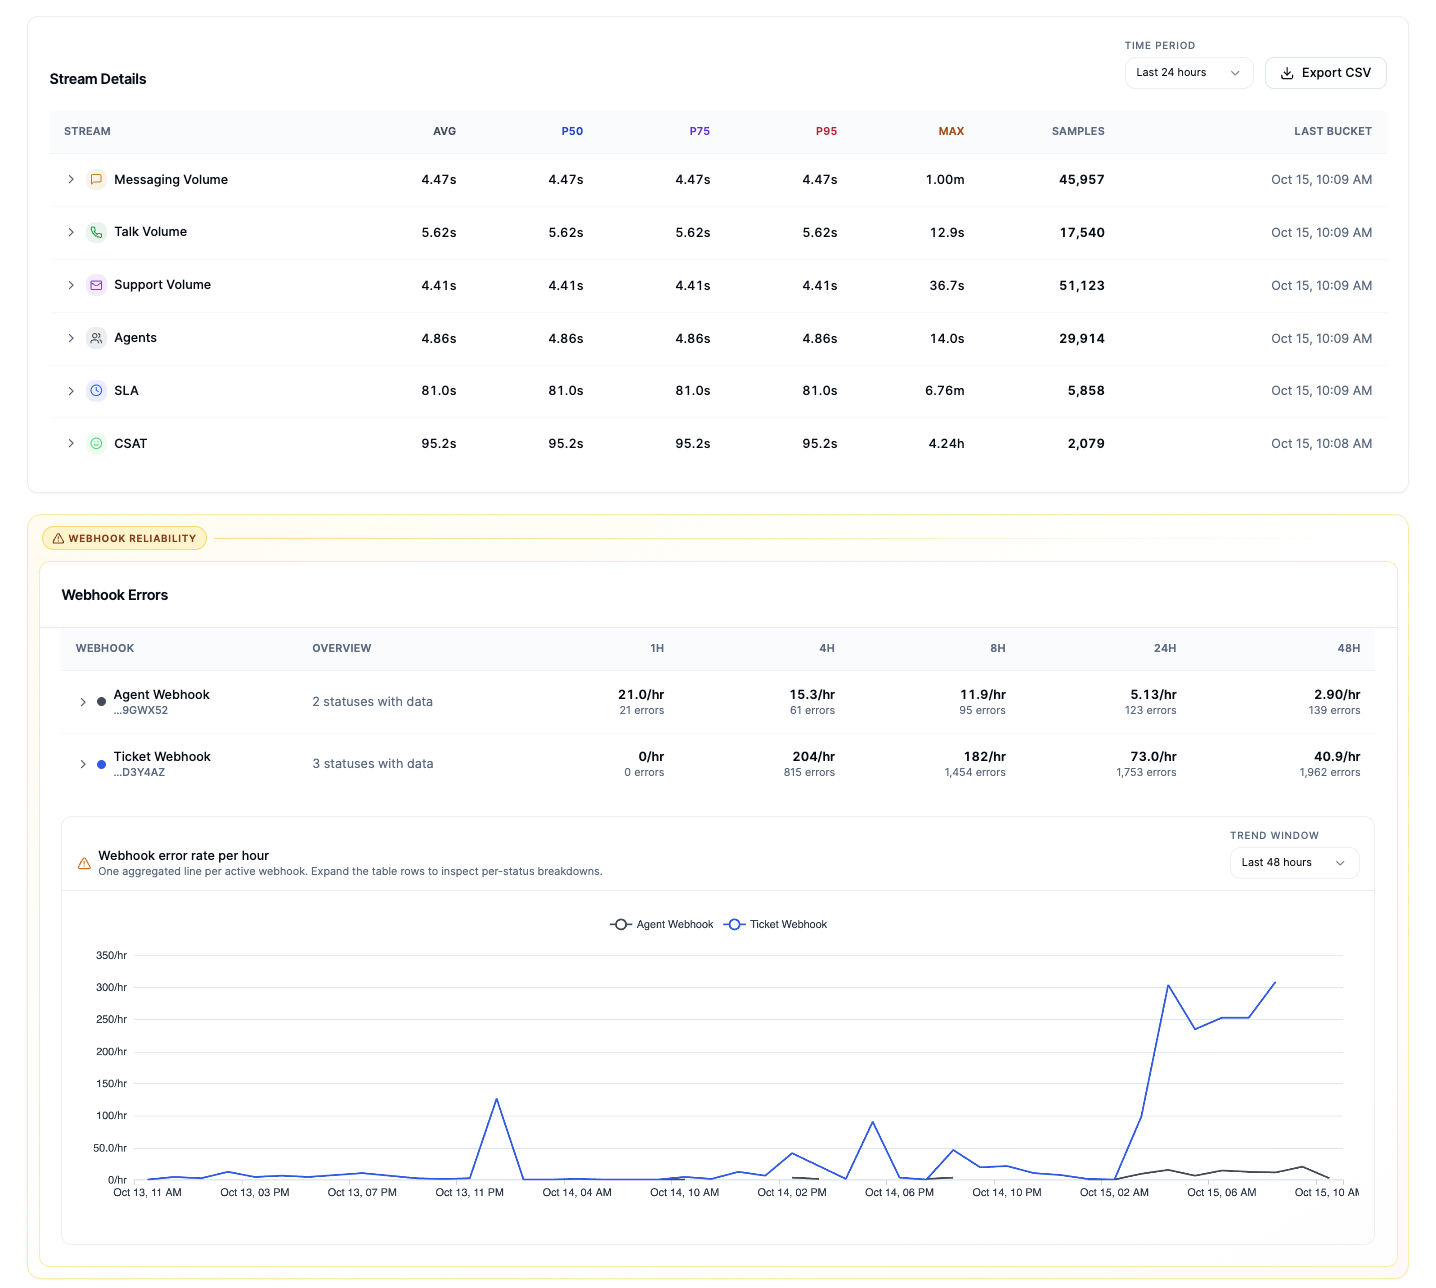Click the "3 statuses with data" overview text
The width and height of the screenshot is (1436, 1288).
(373, 764)
